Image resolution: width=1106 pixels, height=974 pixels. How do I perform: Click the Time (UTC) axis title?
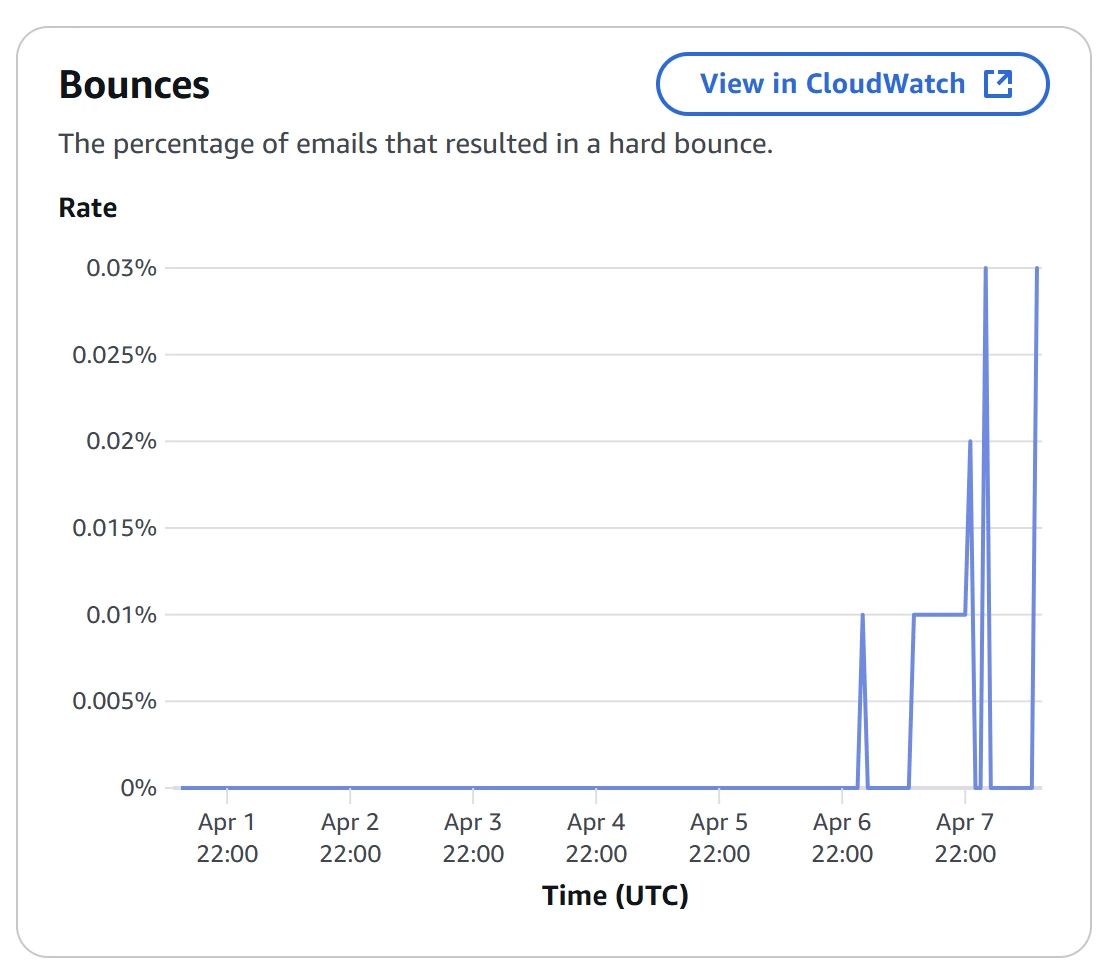pos(615,896)
